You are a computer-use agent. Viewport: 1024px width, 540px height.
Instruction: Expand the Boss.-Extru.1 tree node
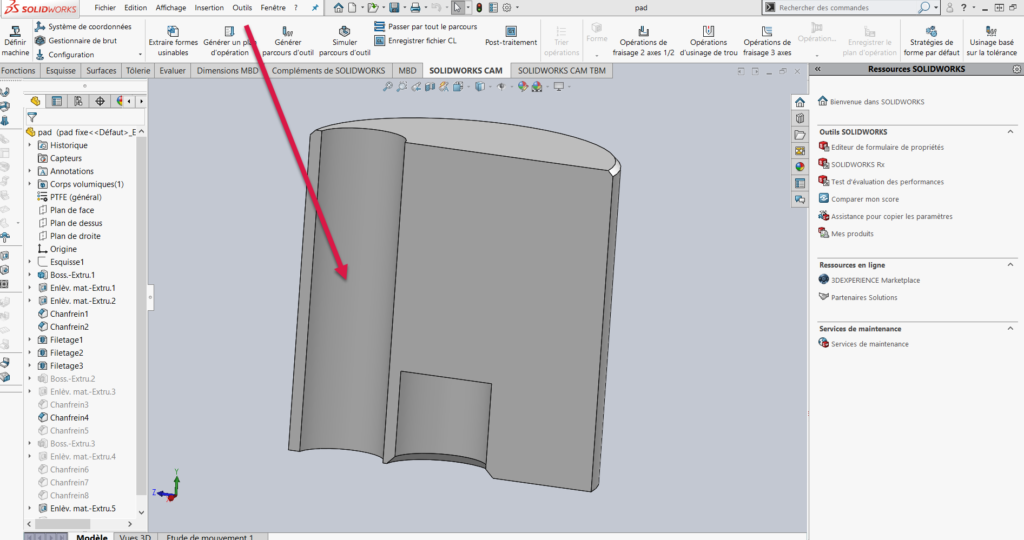pos(30,275)
